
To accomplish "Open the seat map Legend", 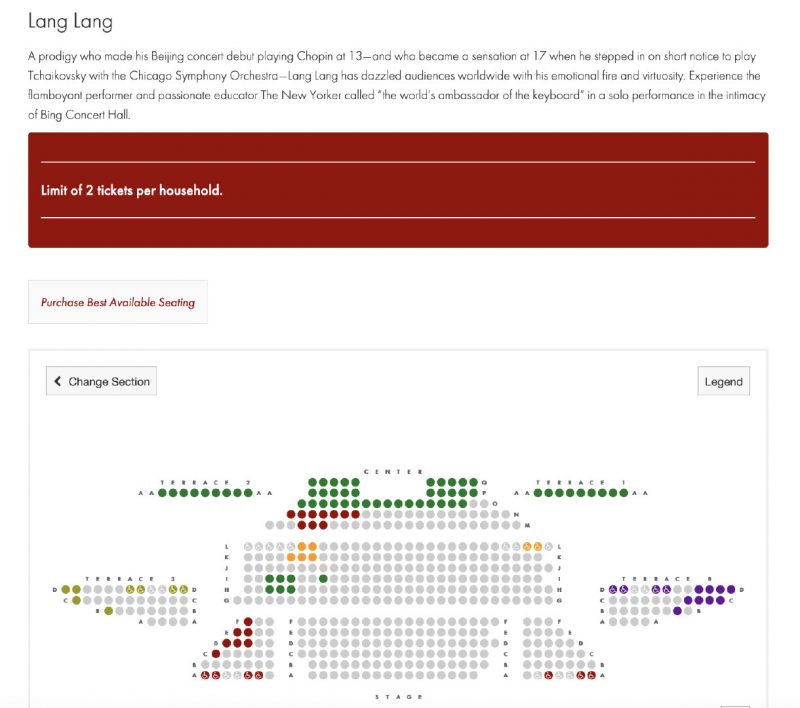I will (x=723, y=381).
